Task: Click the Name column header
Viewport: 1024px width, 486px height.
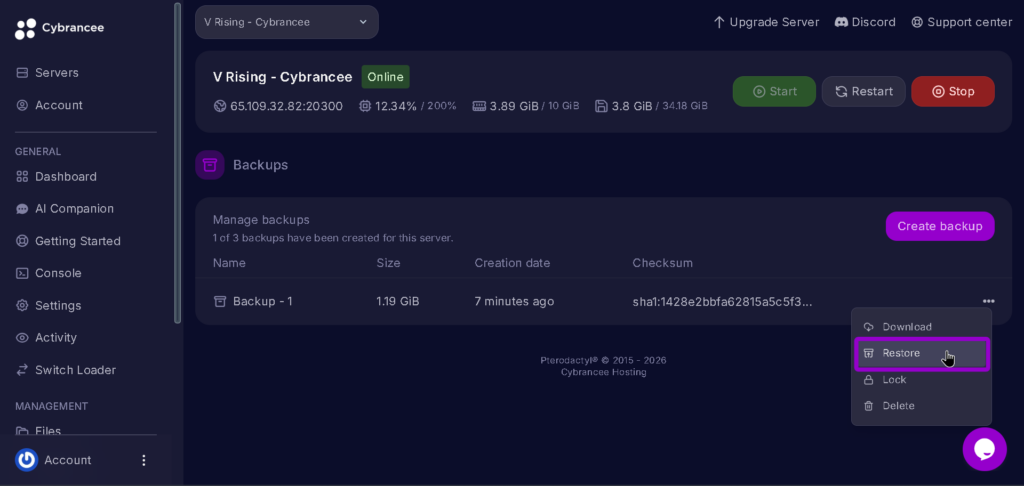Action: [x=229, y=263]
